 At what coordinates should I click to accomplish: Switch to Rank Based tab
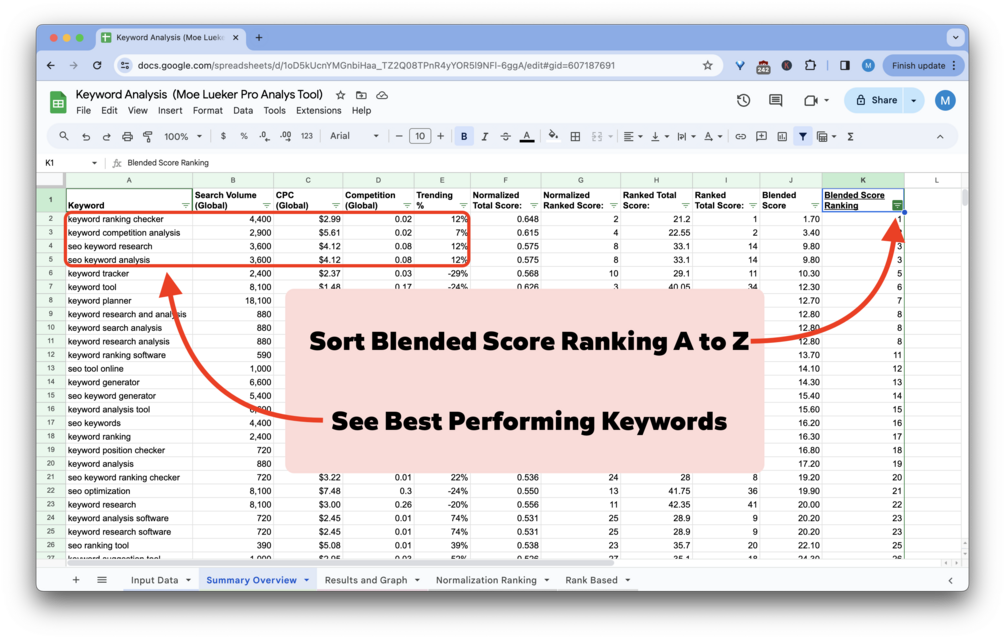tap(591, 580)
